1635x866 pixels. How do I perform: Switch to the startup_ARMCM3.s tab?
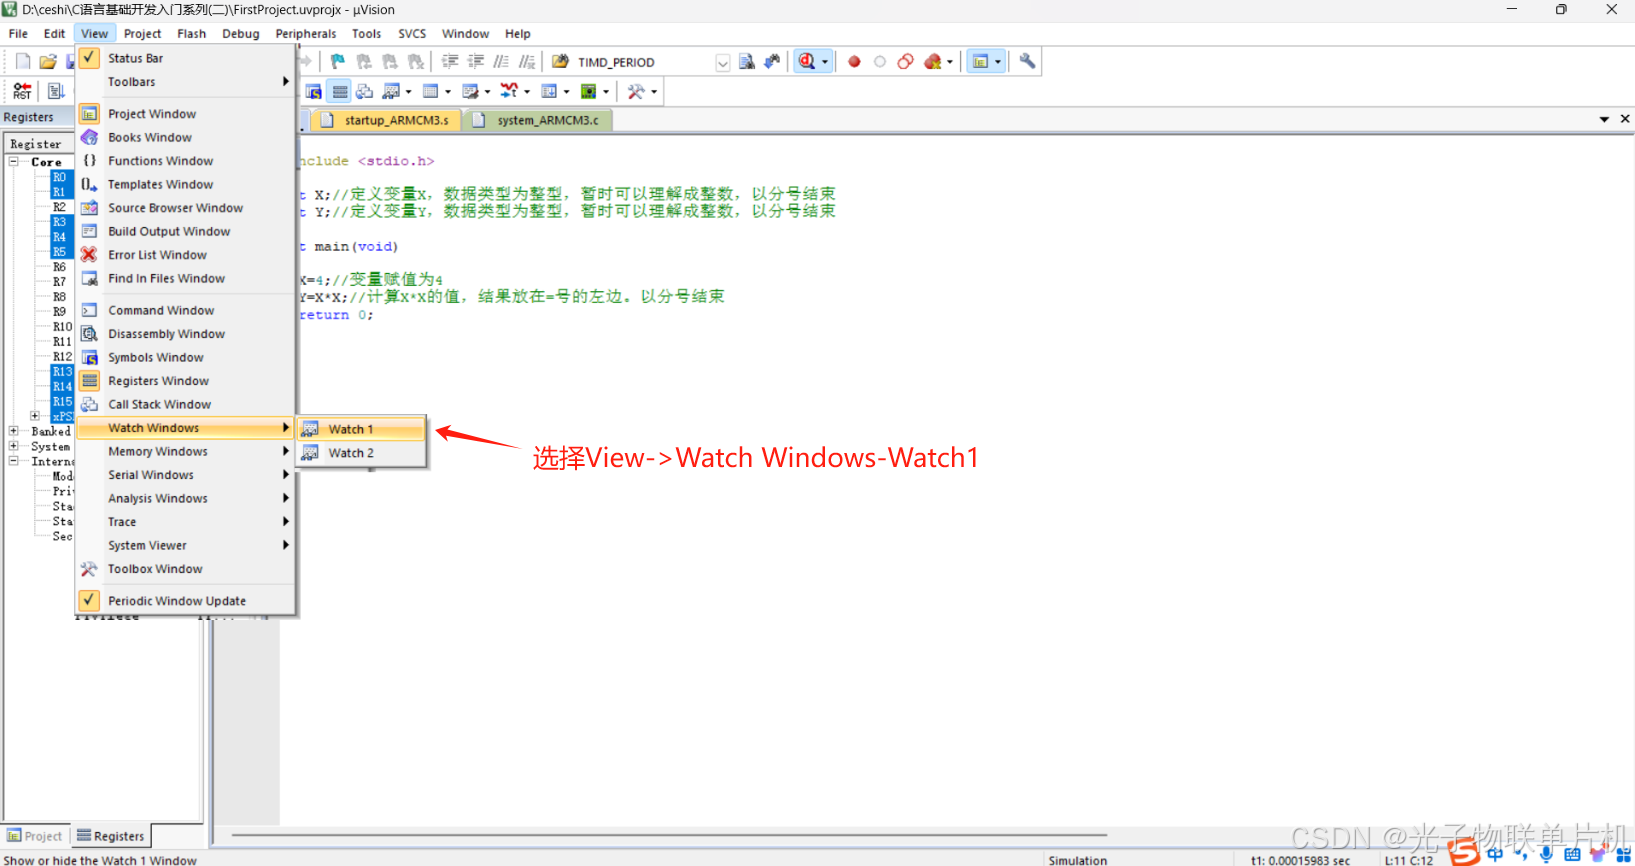386,120
